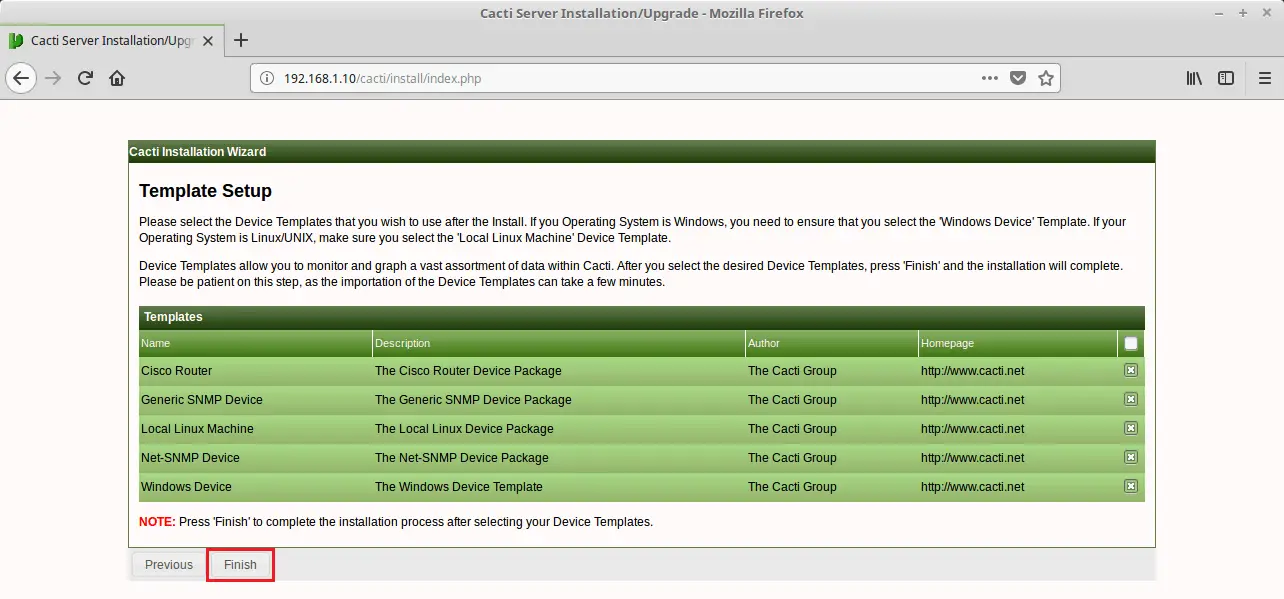Image resolution: width=1284 pixels, height=599 pixels.
Task: Uncheck the Local Linux Machine checkbox
Action: 1131,428
